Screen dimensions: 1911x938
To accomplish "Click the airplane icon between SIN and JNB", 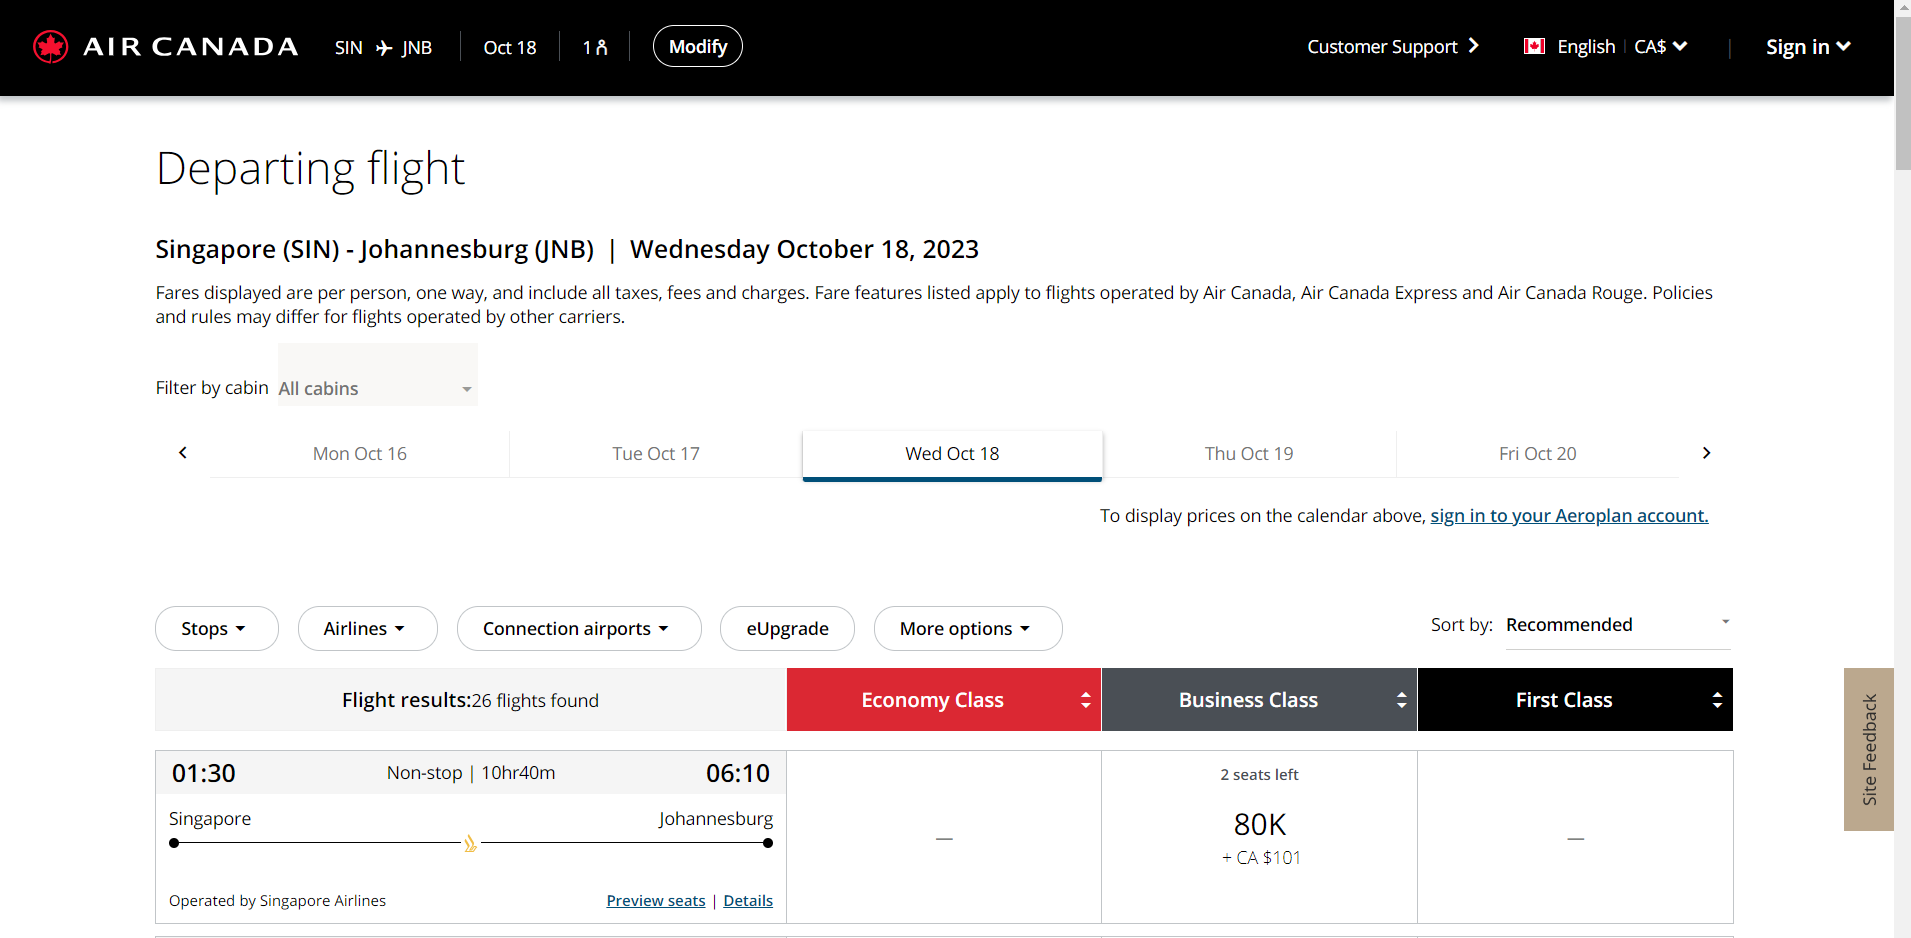I will [384, 48].
